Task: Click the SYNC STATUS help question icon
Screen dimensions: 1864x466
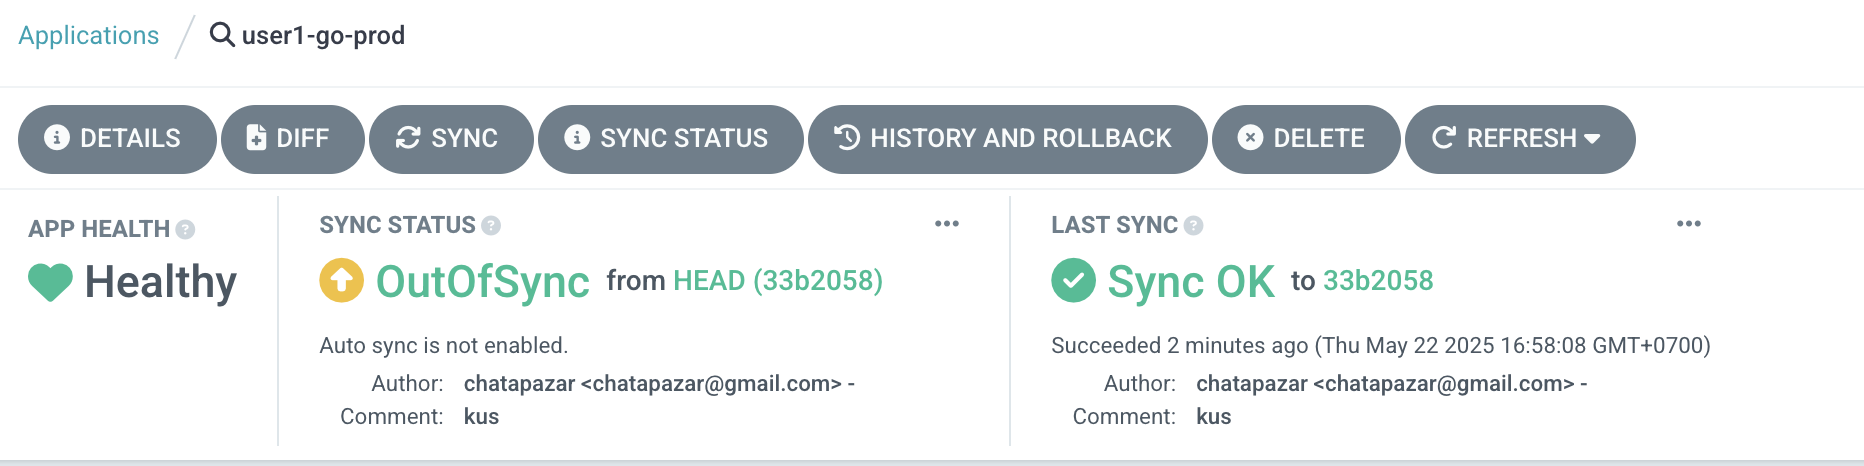Action: point(491,225)
